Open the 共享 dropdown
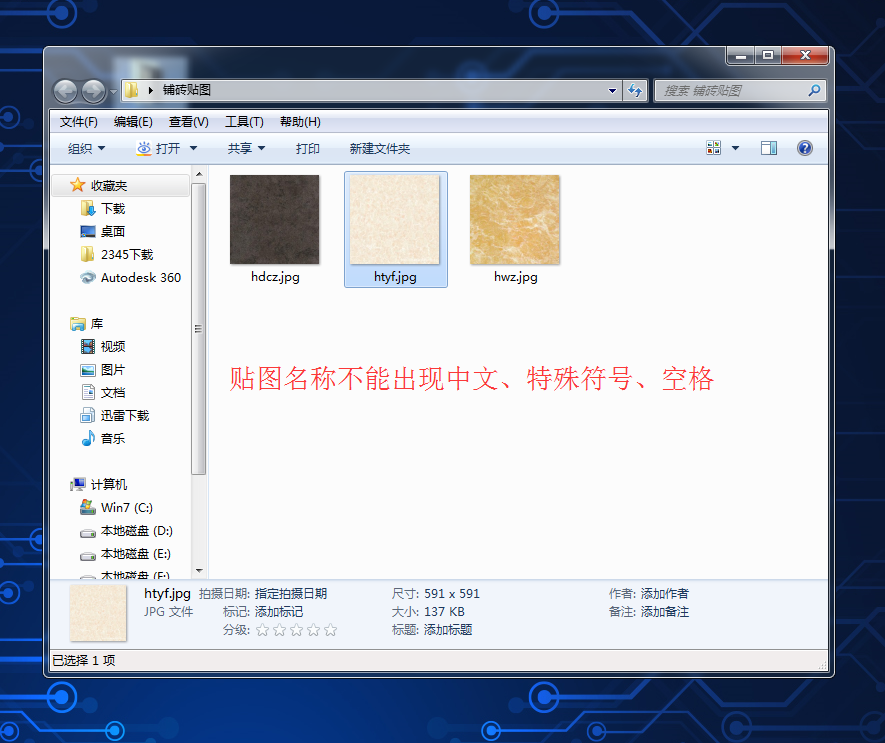Image resolution: width=885 pixels, height=743 pixels. pyautogui.click(x=246, y=148)
